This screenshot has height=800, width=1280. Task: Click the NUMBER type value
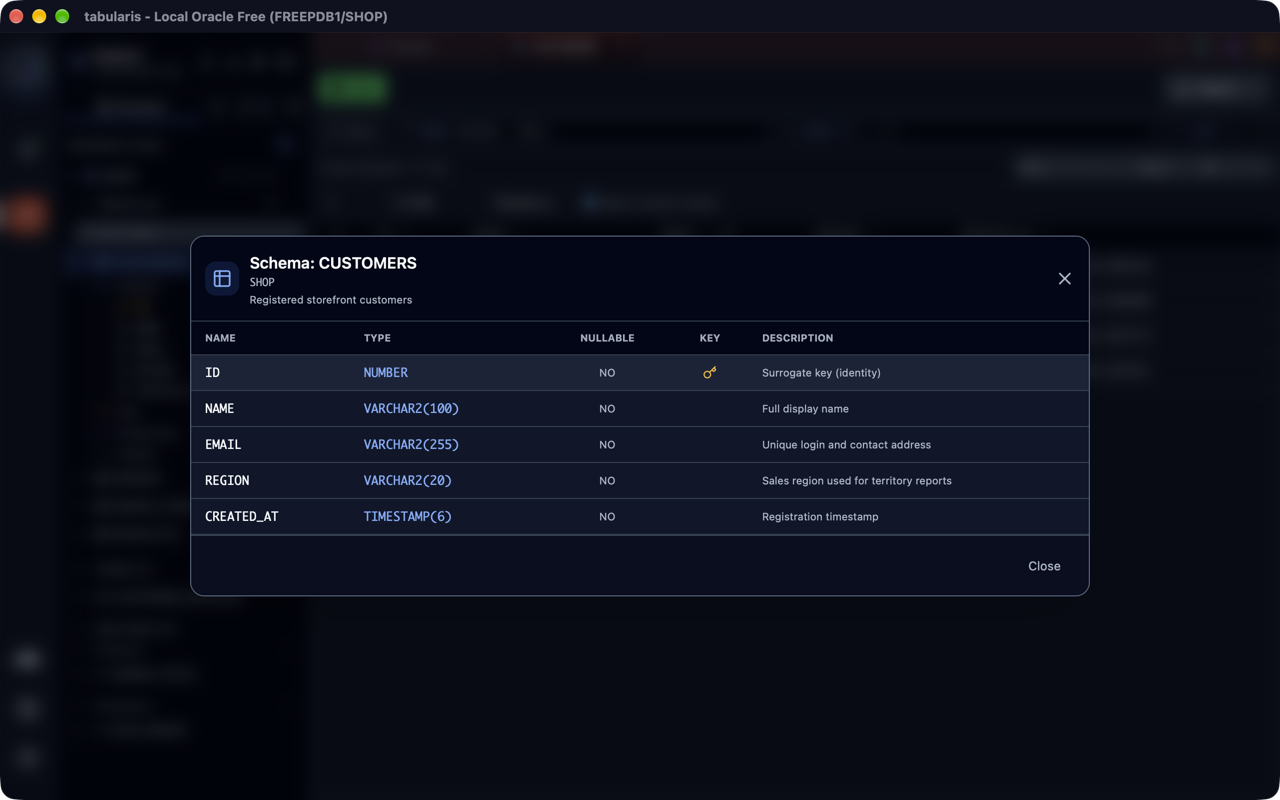(385, 373)
